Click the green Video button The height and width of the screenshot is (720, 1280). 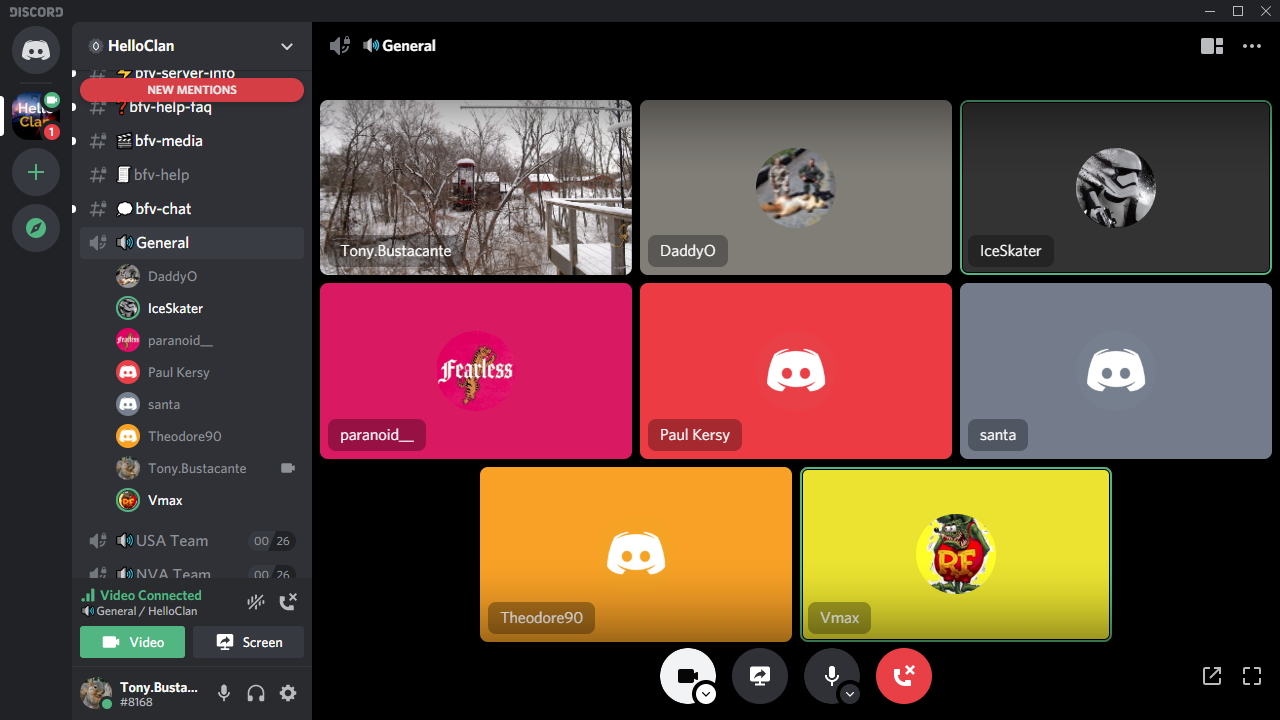132,642
